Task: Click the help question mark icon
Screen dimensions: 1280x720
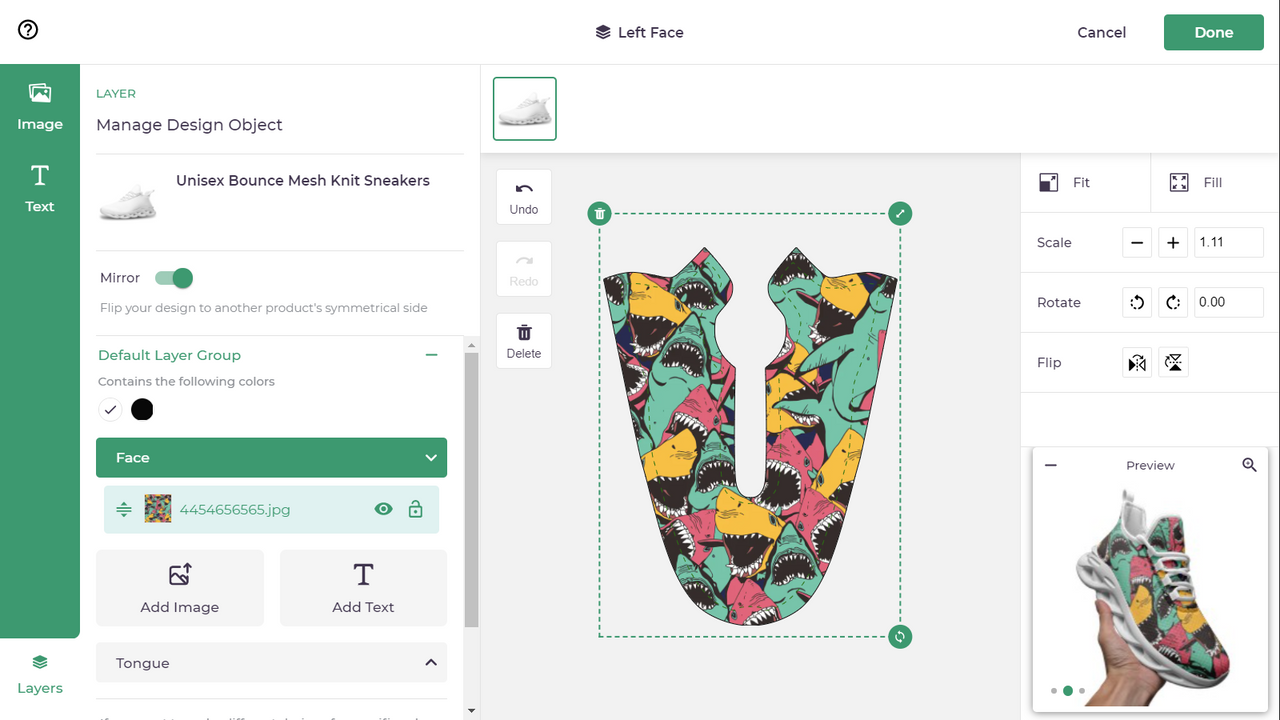Action: point(27,30)
